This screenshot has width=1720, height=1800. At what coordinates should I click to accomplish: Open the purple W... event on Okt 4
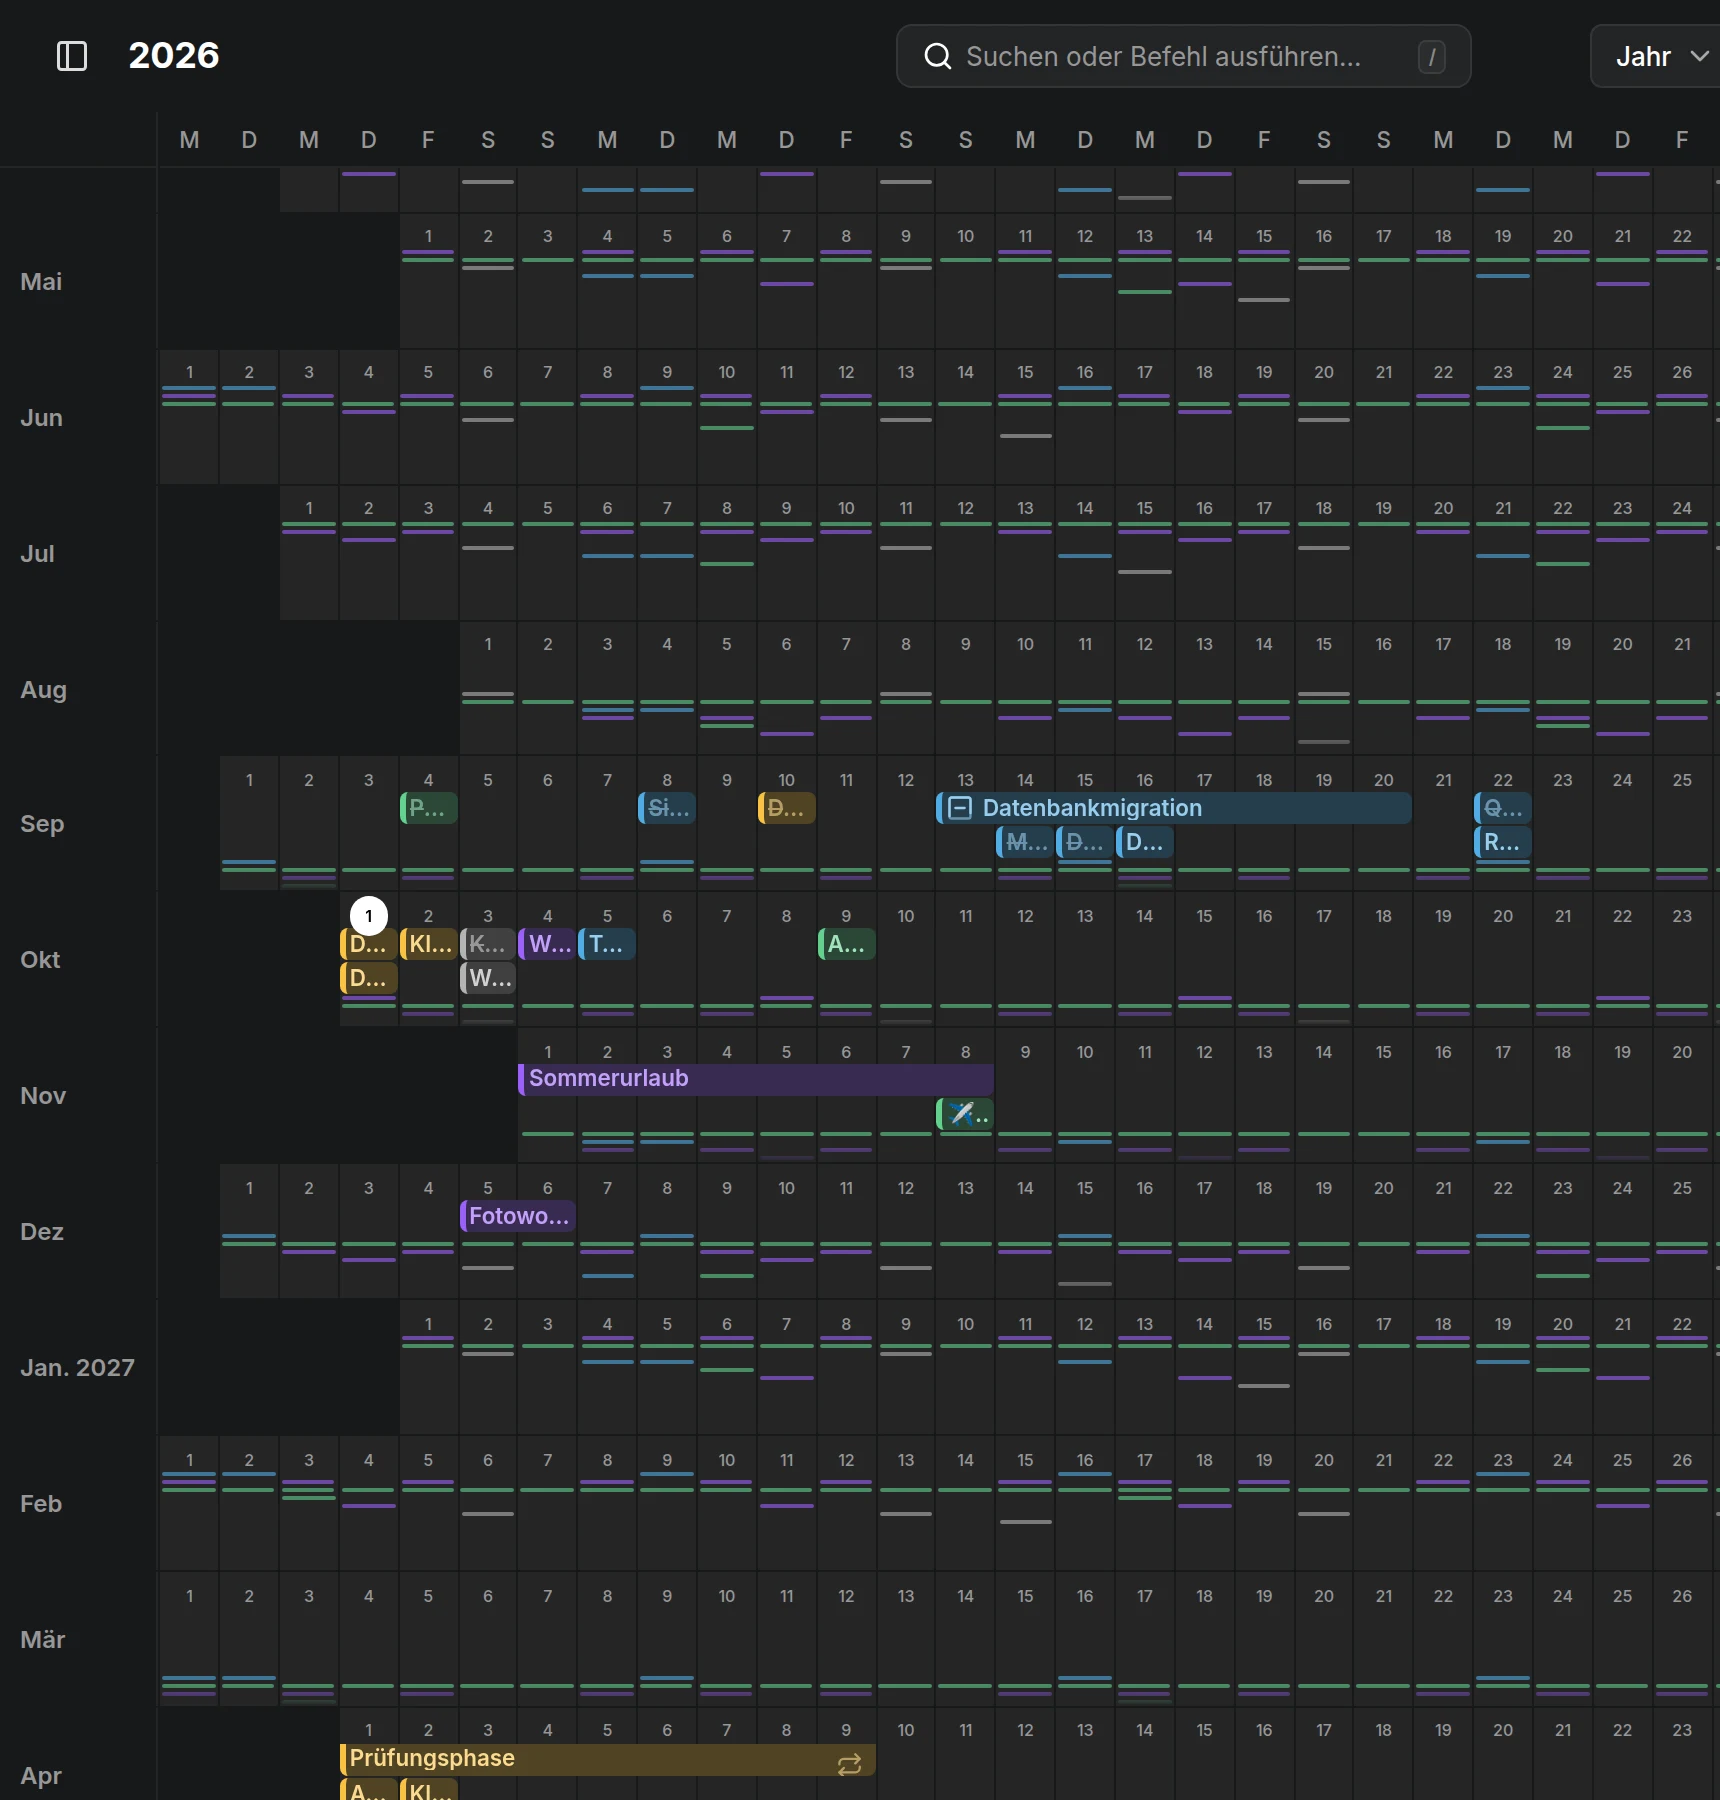[x=547, y=944]
